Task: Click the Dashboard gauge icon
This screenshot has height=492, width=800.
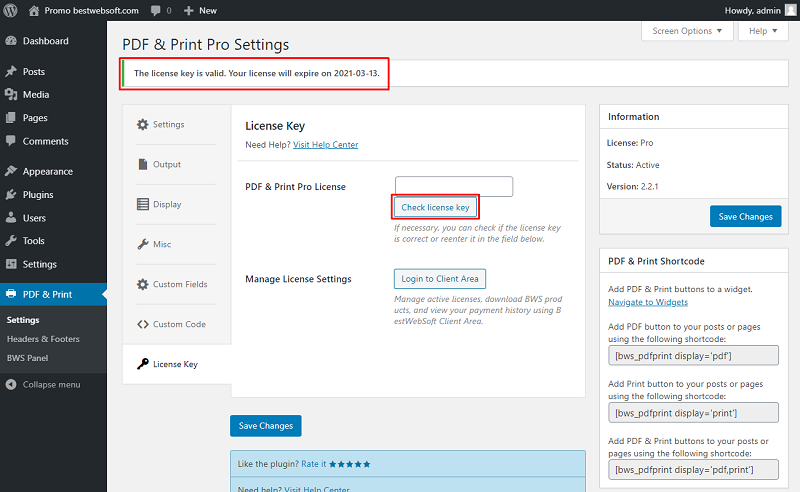Action: 11,41
